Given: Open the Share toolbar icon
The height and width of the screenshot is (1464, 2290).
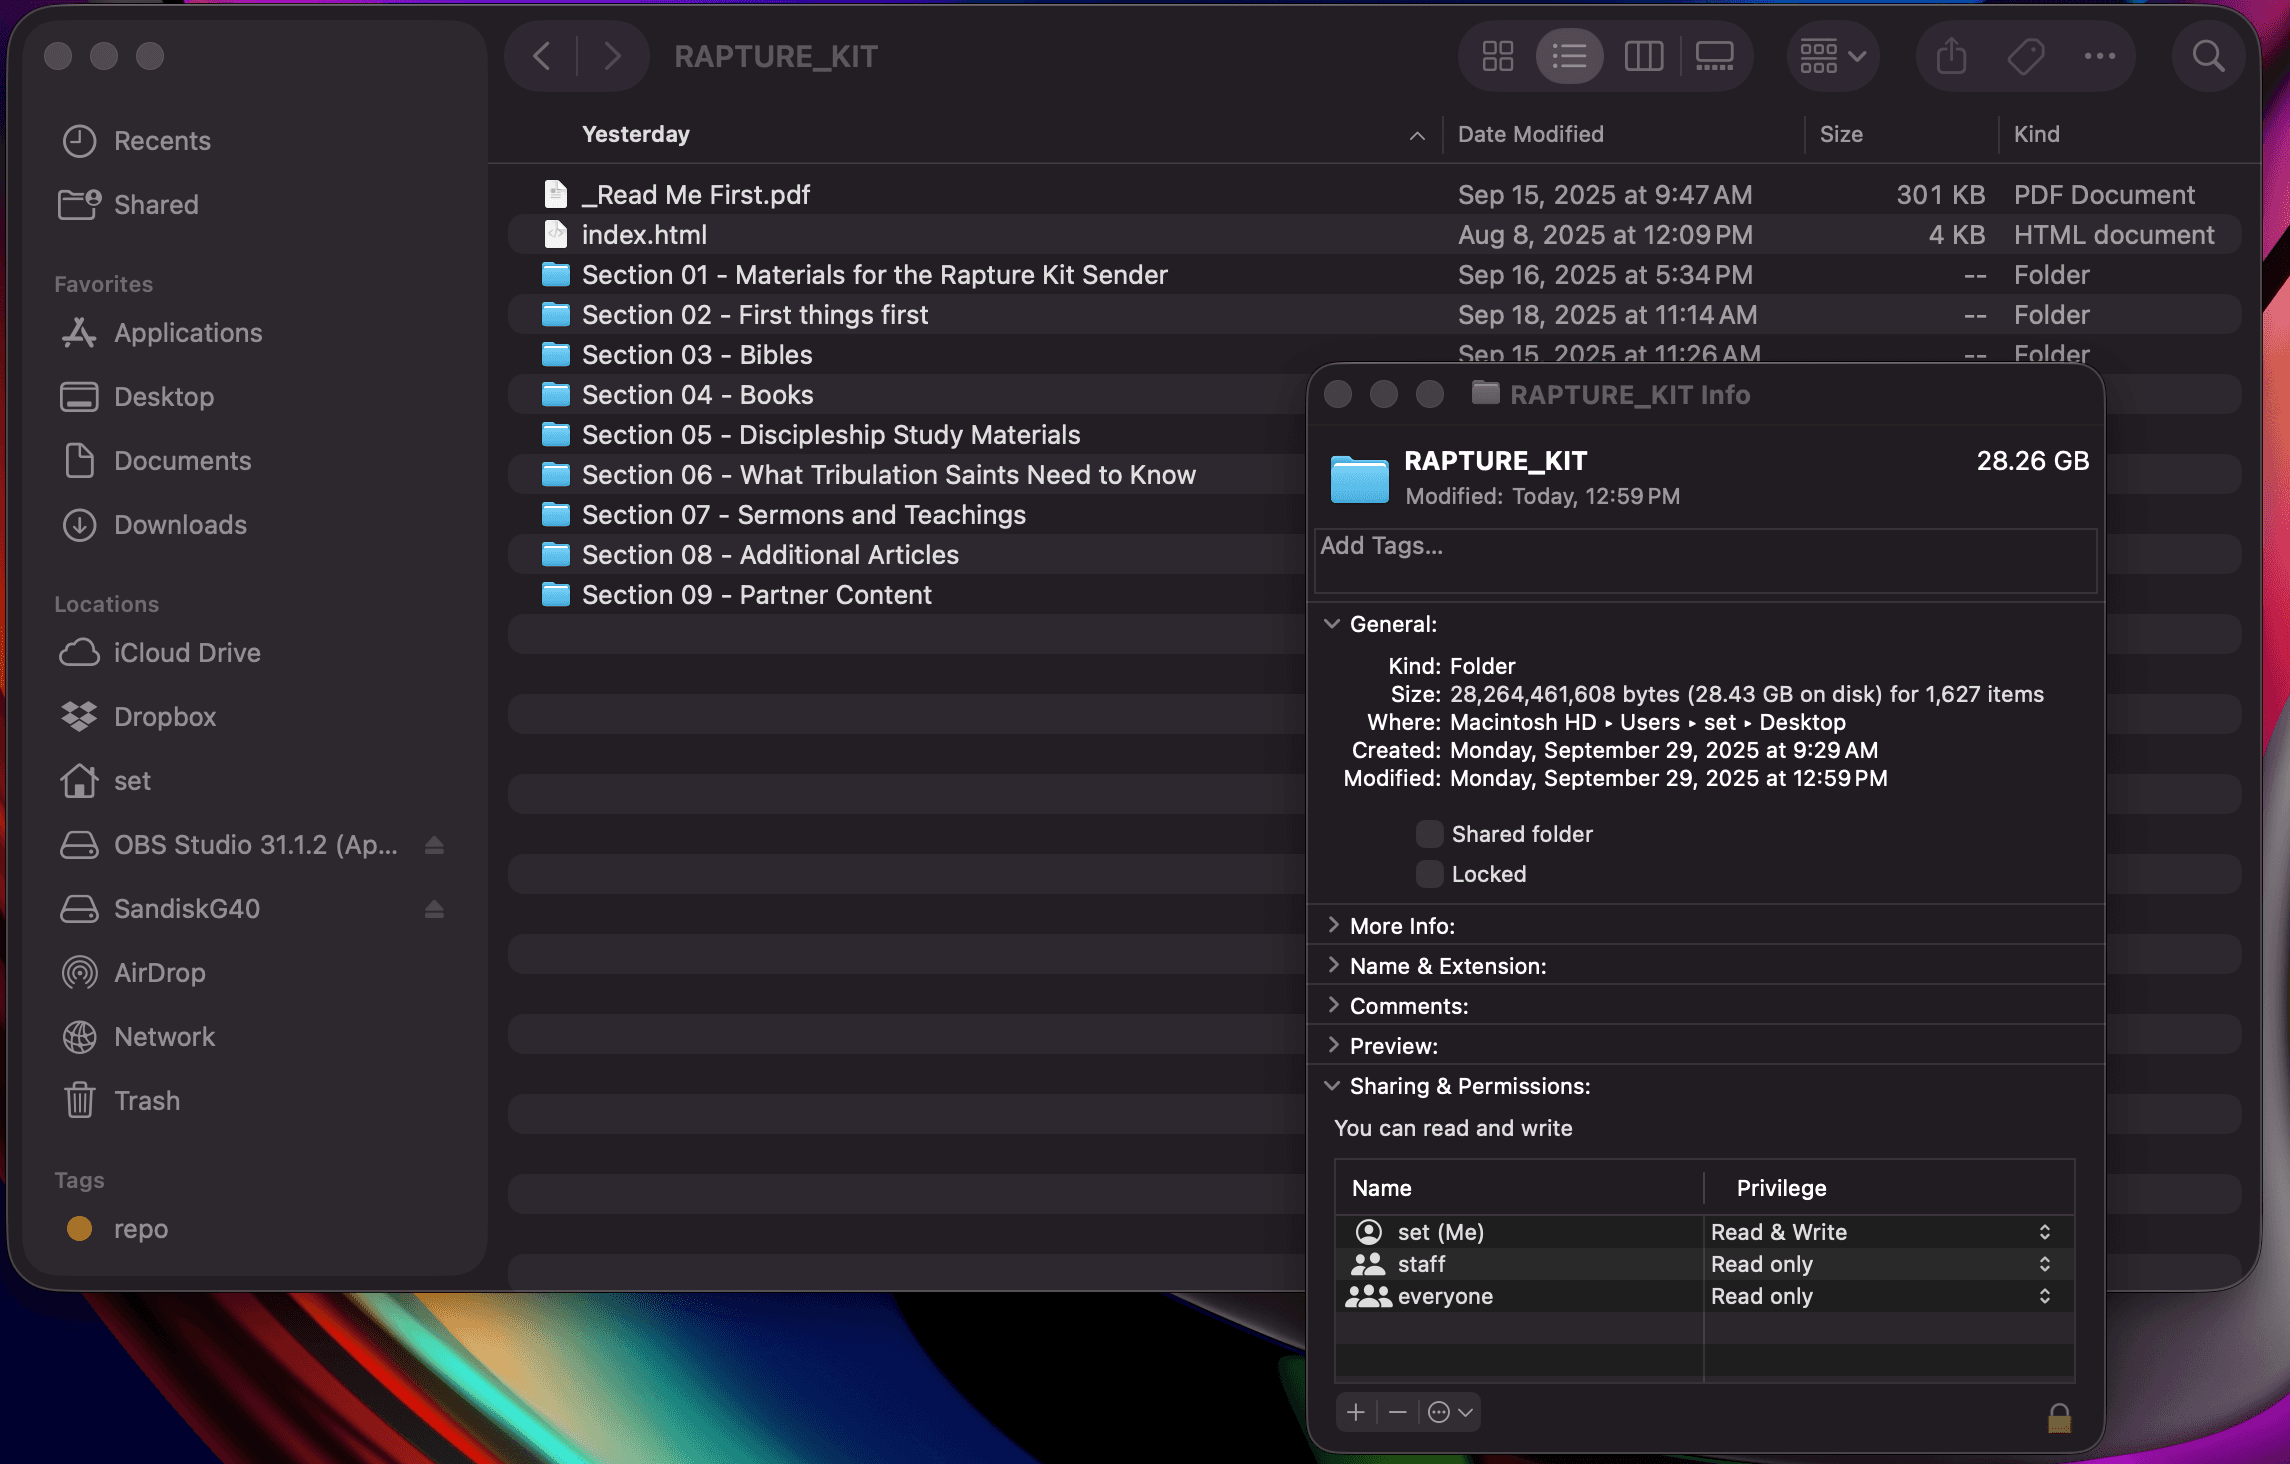Looking at the screenshot, I should click(x=1950, y=56).
